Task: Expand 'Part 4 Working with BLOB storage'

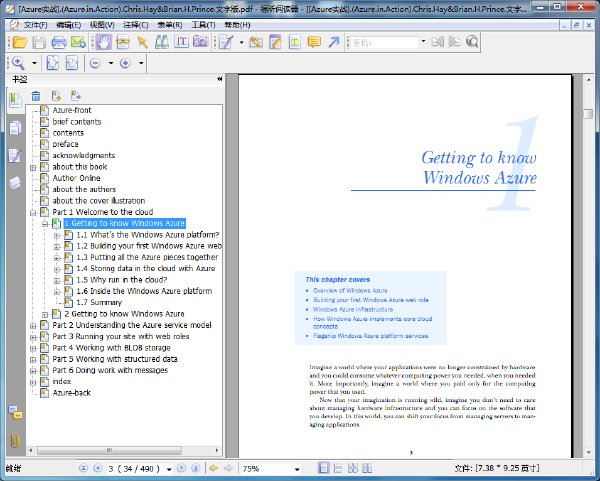Action: 33,349
